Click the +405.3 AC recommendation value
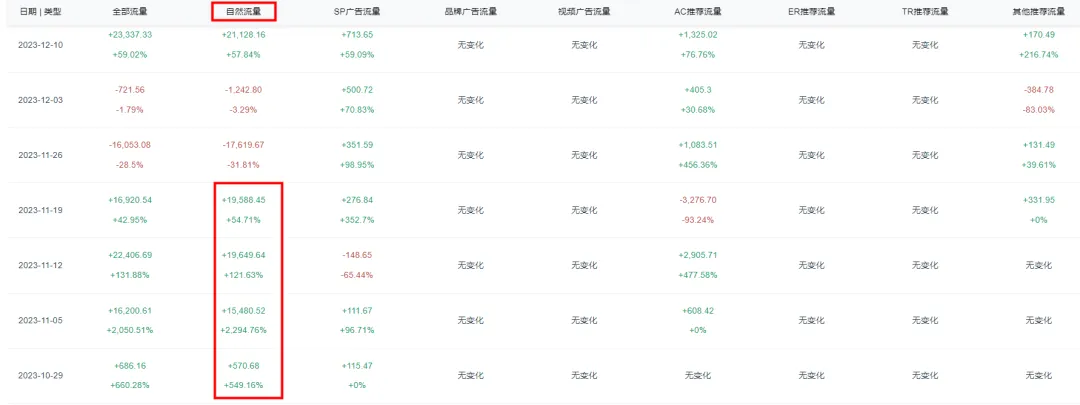Screen dimensions: 1080x405 click(698, 90)
